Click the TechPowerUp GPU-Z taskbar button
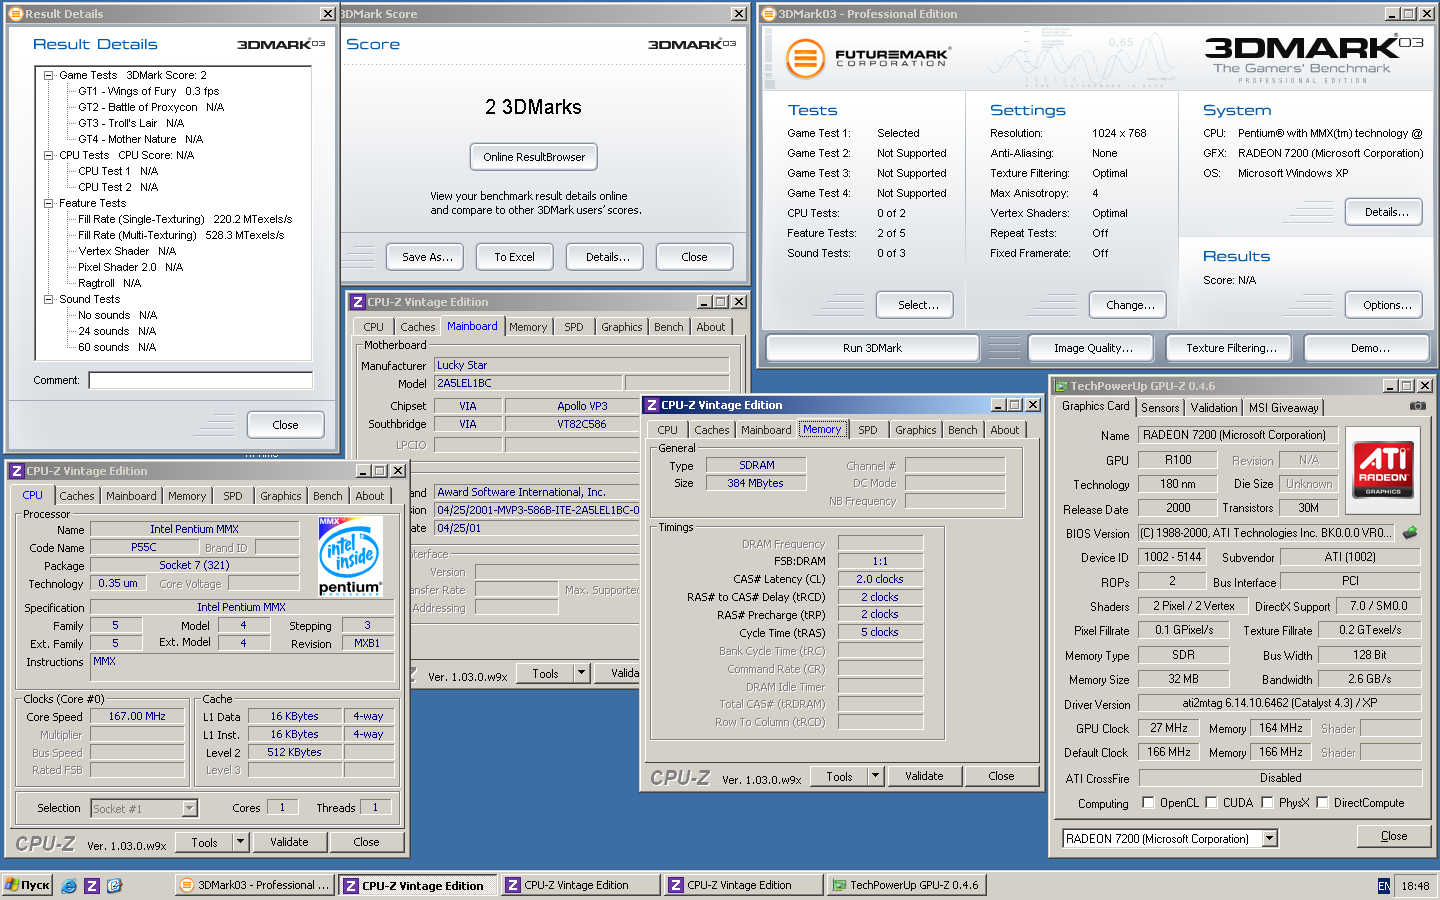Screen dimensions: 1440x900 [x=906, y=885]
